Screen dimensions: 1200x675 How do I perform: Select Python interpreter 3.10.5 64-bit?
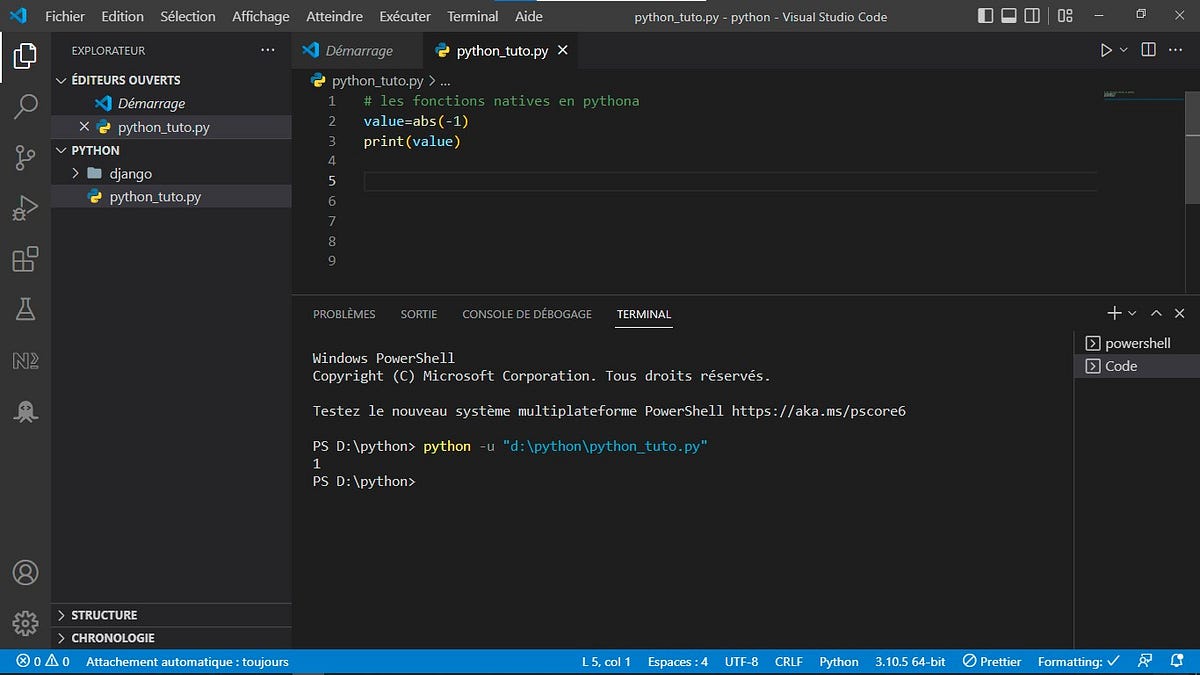pyautogui.click(x=909, y=661)
